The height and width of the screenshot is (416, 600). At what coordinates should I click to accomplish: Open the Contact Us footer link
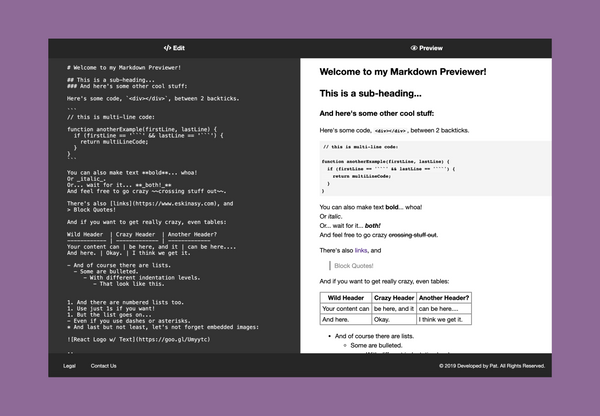pyautogui.click(x=103, y=366)
